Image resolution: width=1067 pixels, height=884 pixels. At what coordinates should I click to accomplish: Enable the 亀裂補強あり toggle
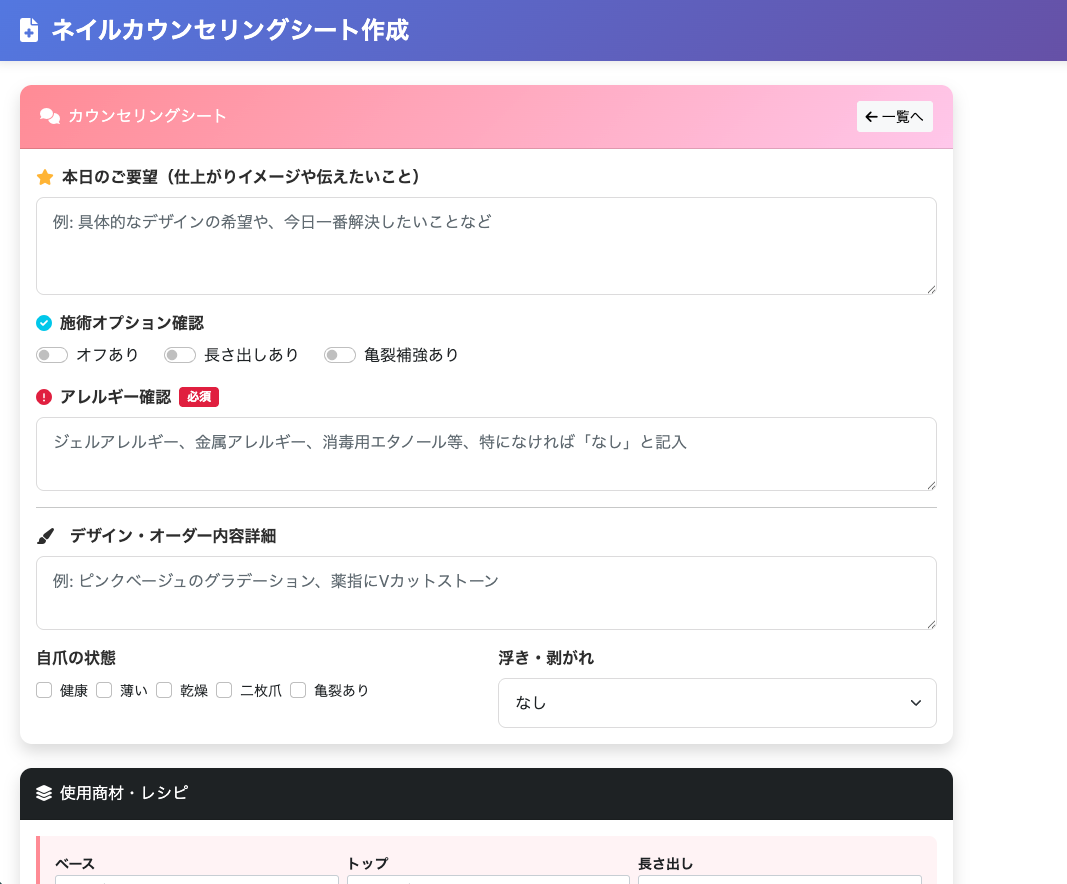[339, 355]
